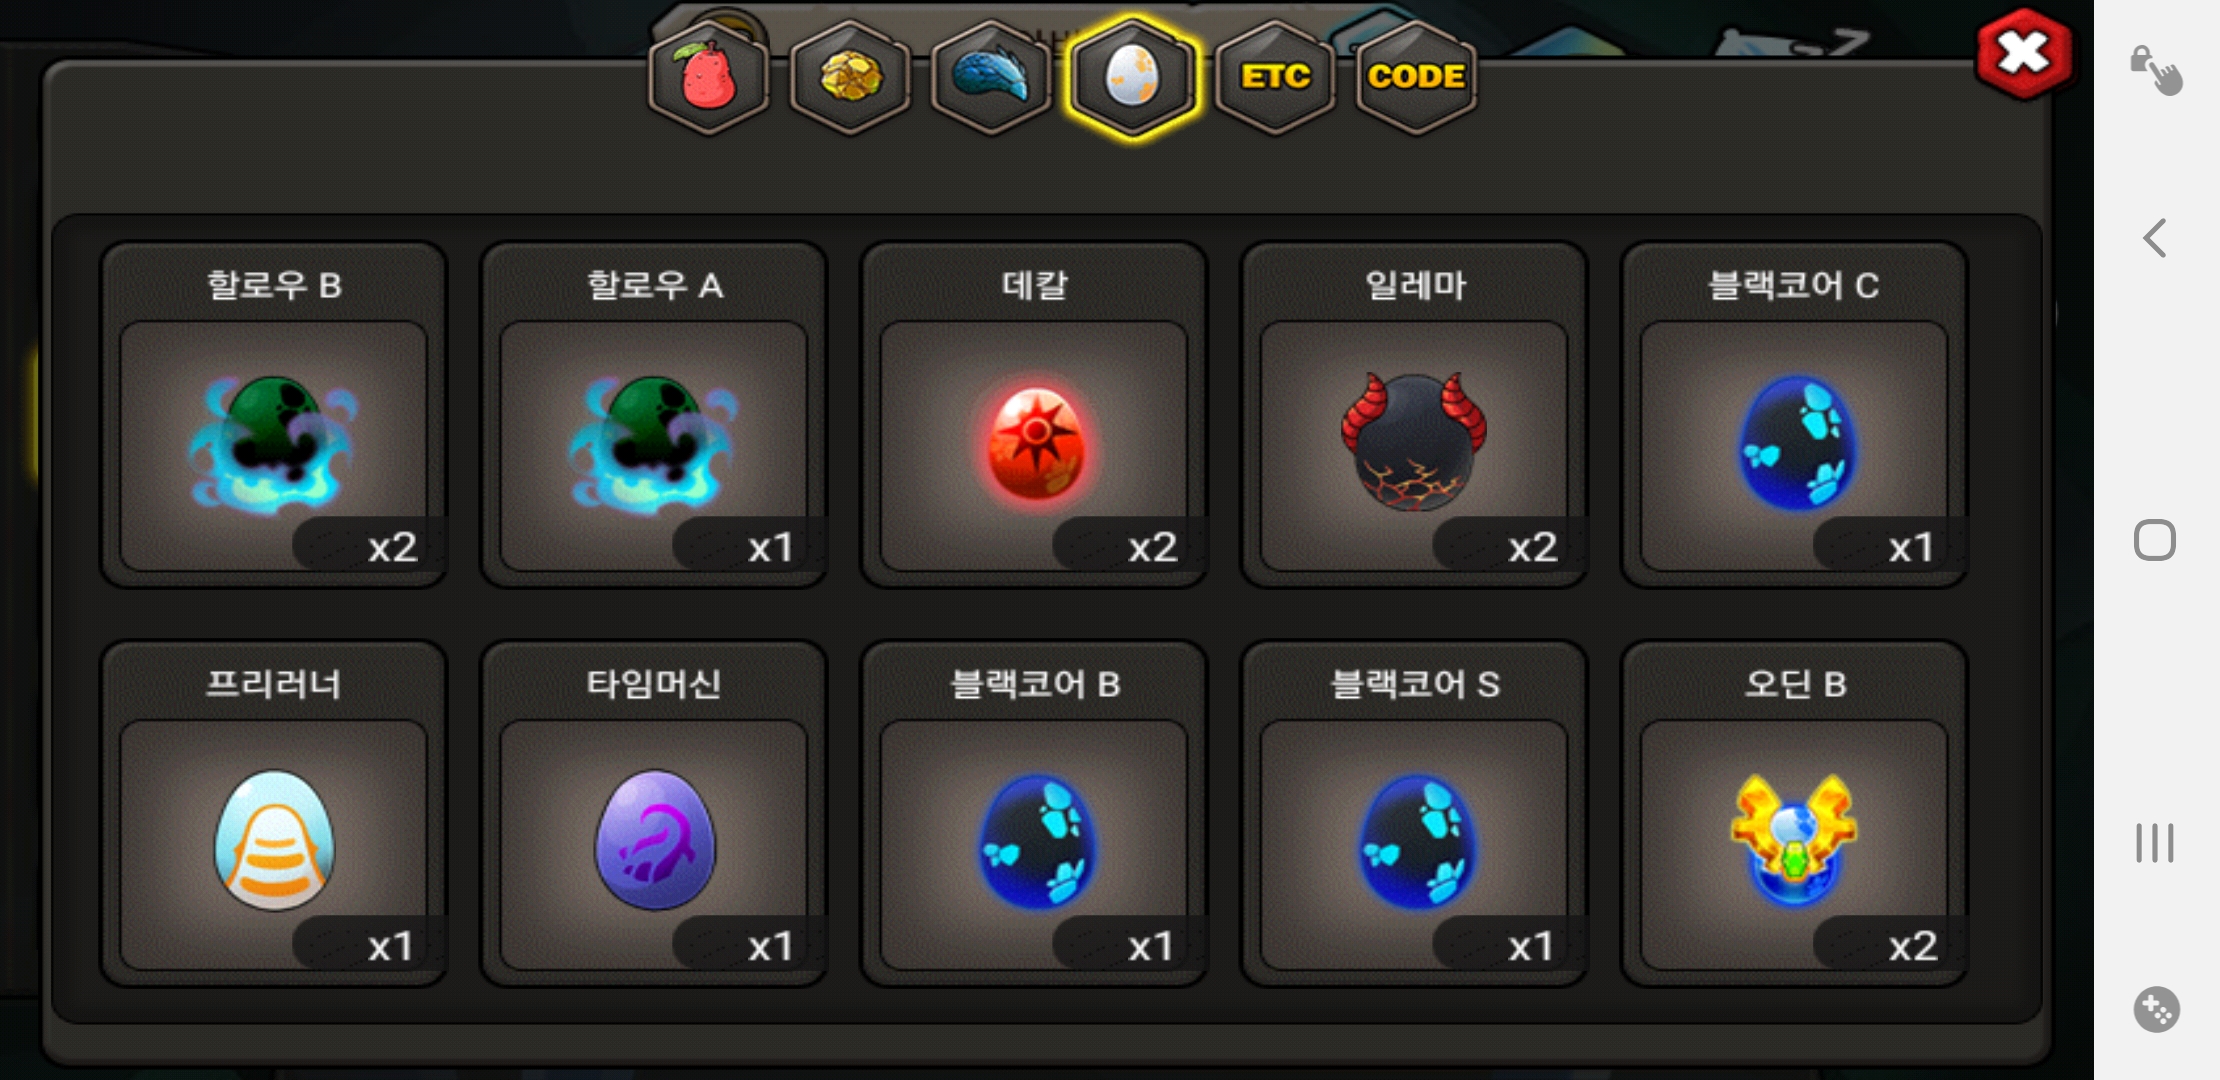Choose the 프리러너 egg
The width and height of the screenshot is (2220, 1080).
point(273,814)
